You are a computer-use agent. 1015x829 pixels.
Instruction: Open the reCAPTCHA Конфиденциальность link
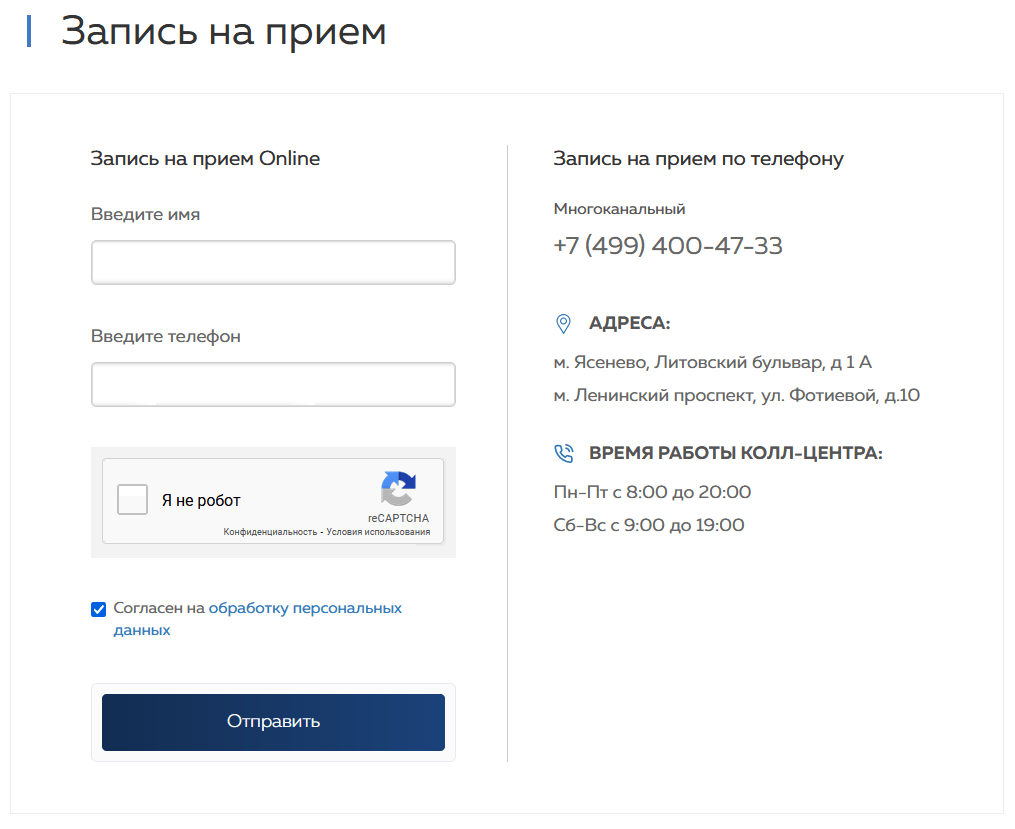tap(269, 533)
